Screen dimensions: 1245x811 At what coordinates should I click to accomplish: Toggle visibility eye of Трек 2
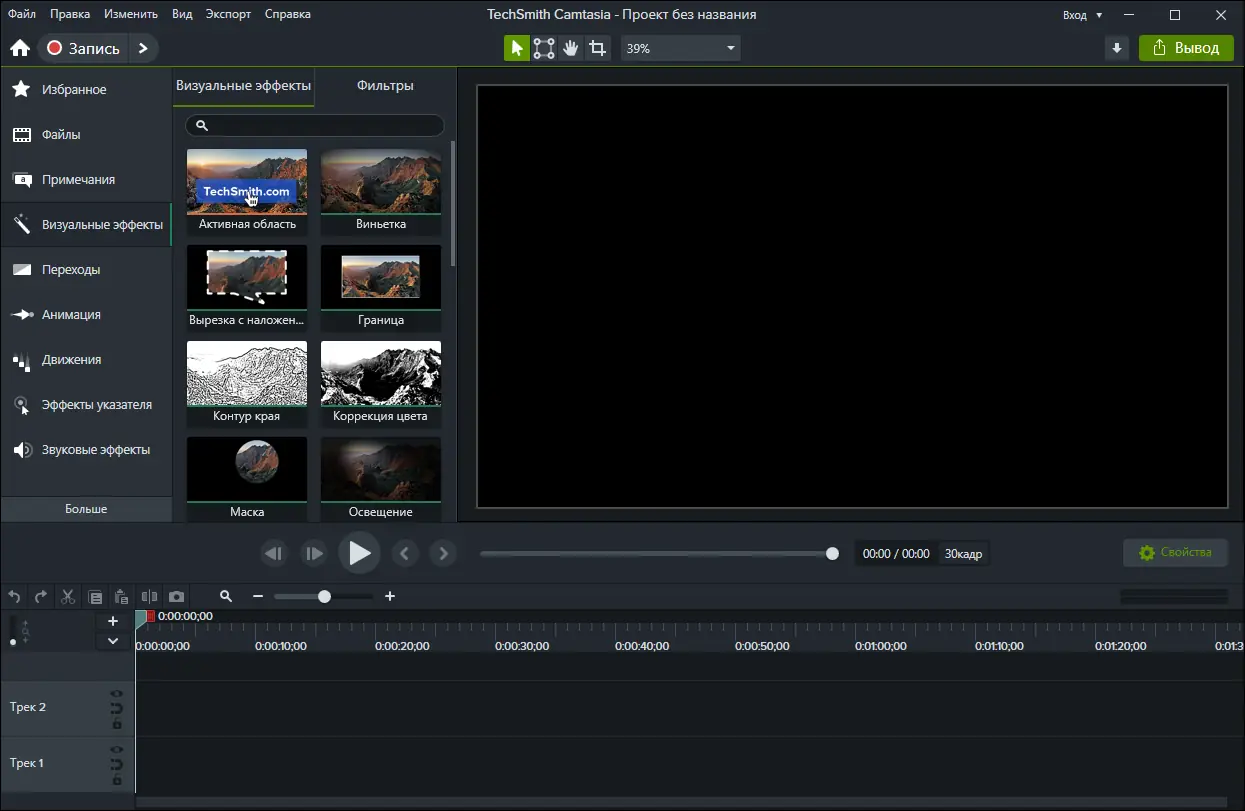click(117, 693)
